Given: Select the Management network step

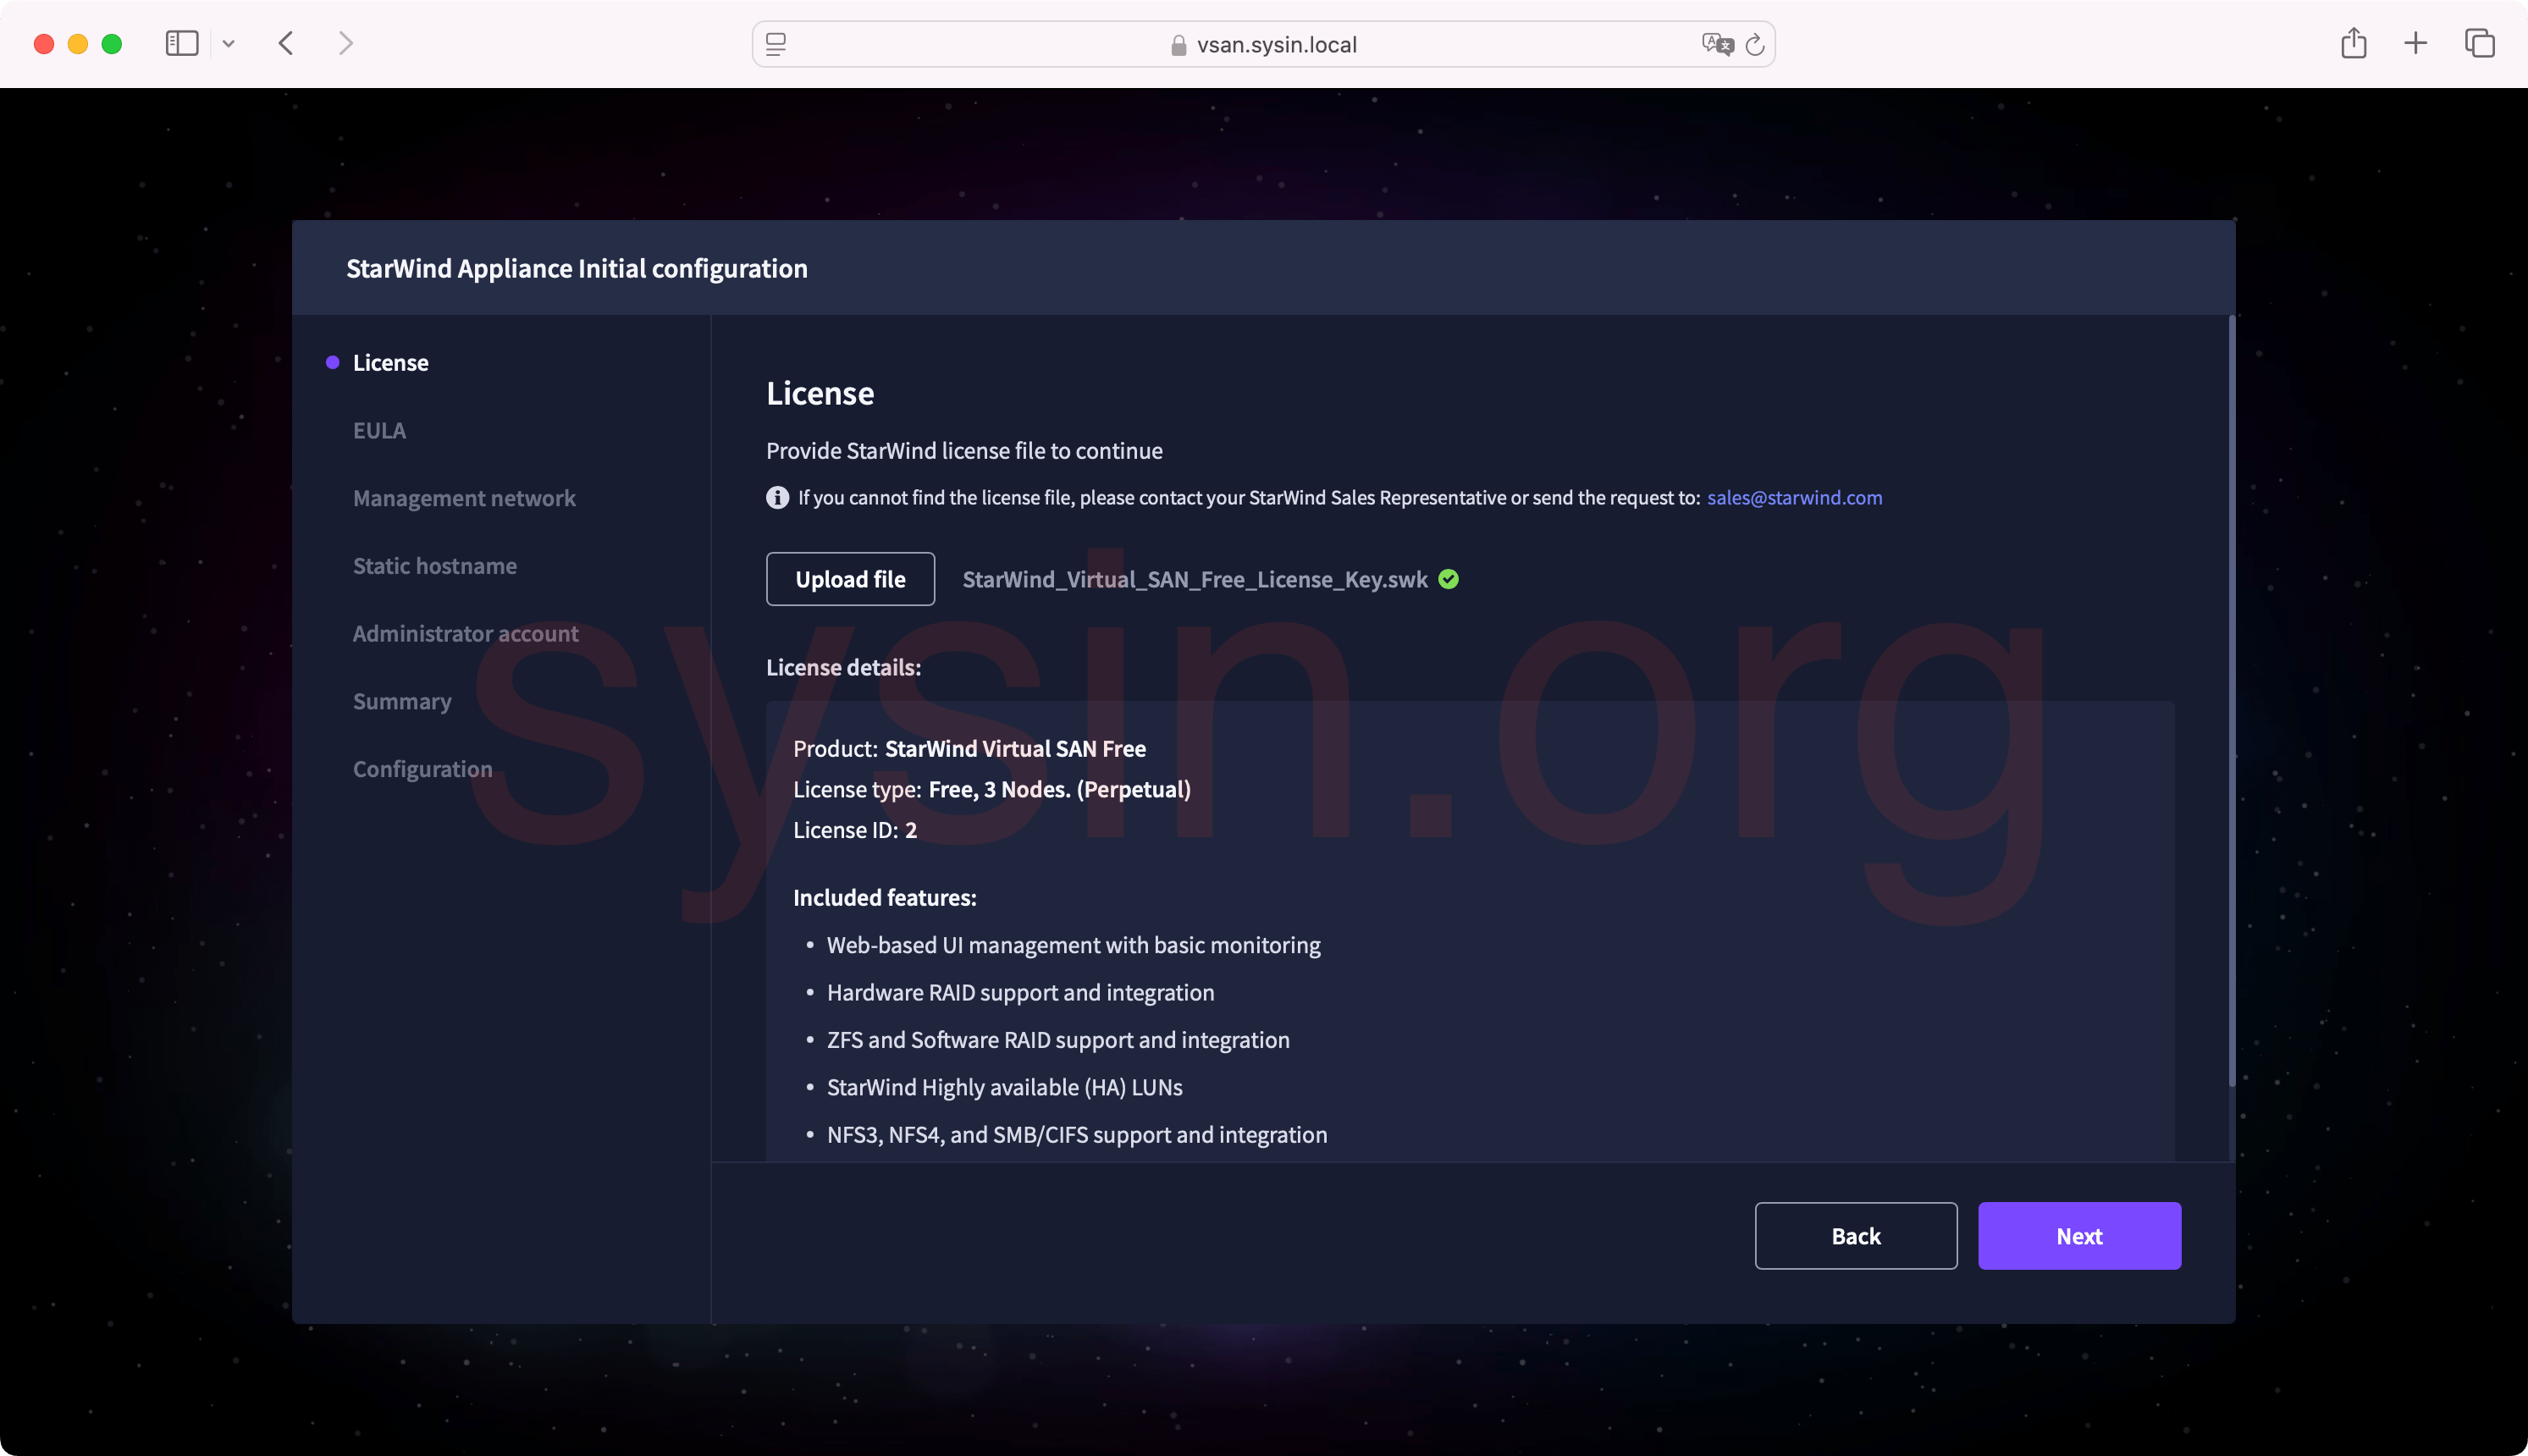Looking at the screenshot, I should [464, 498].
